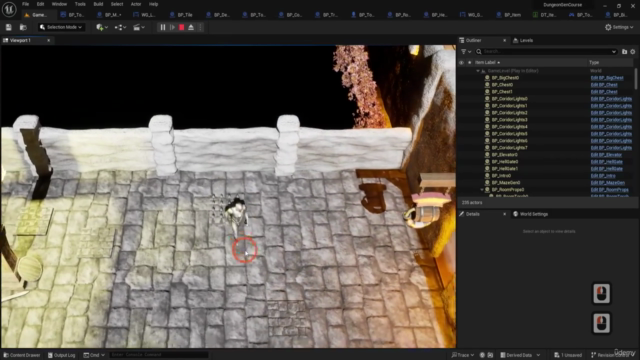
Task: Save the current level via floppy icon
Action: click(9, 27)
